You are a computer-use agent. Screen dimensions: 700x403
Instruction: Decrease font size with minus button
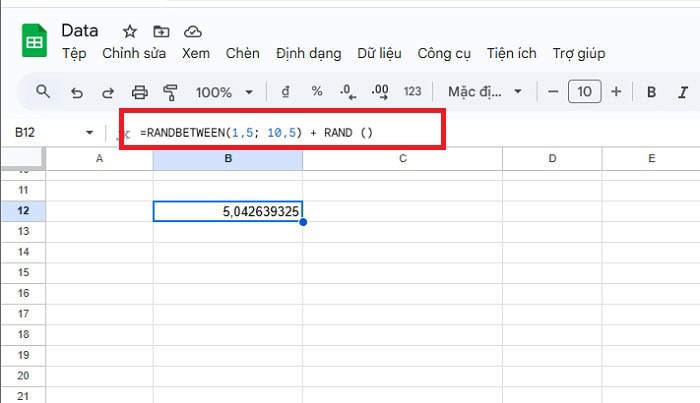coord(552,92)
